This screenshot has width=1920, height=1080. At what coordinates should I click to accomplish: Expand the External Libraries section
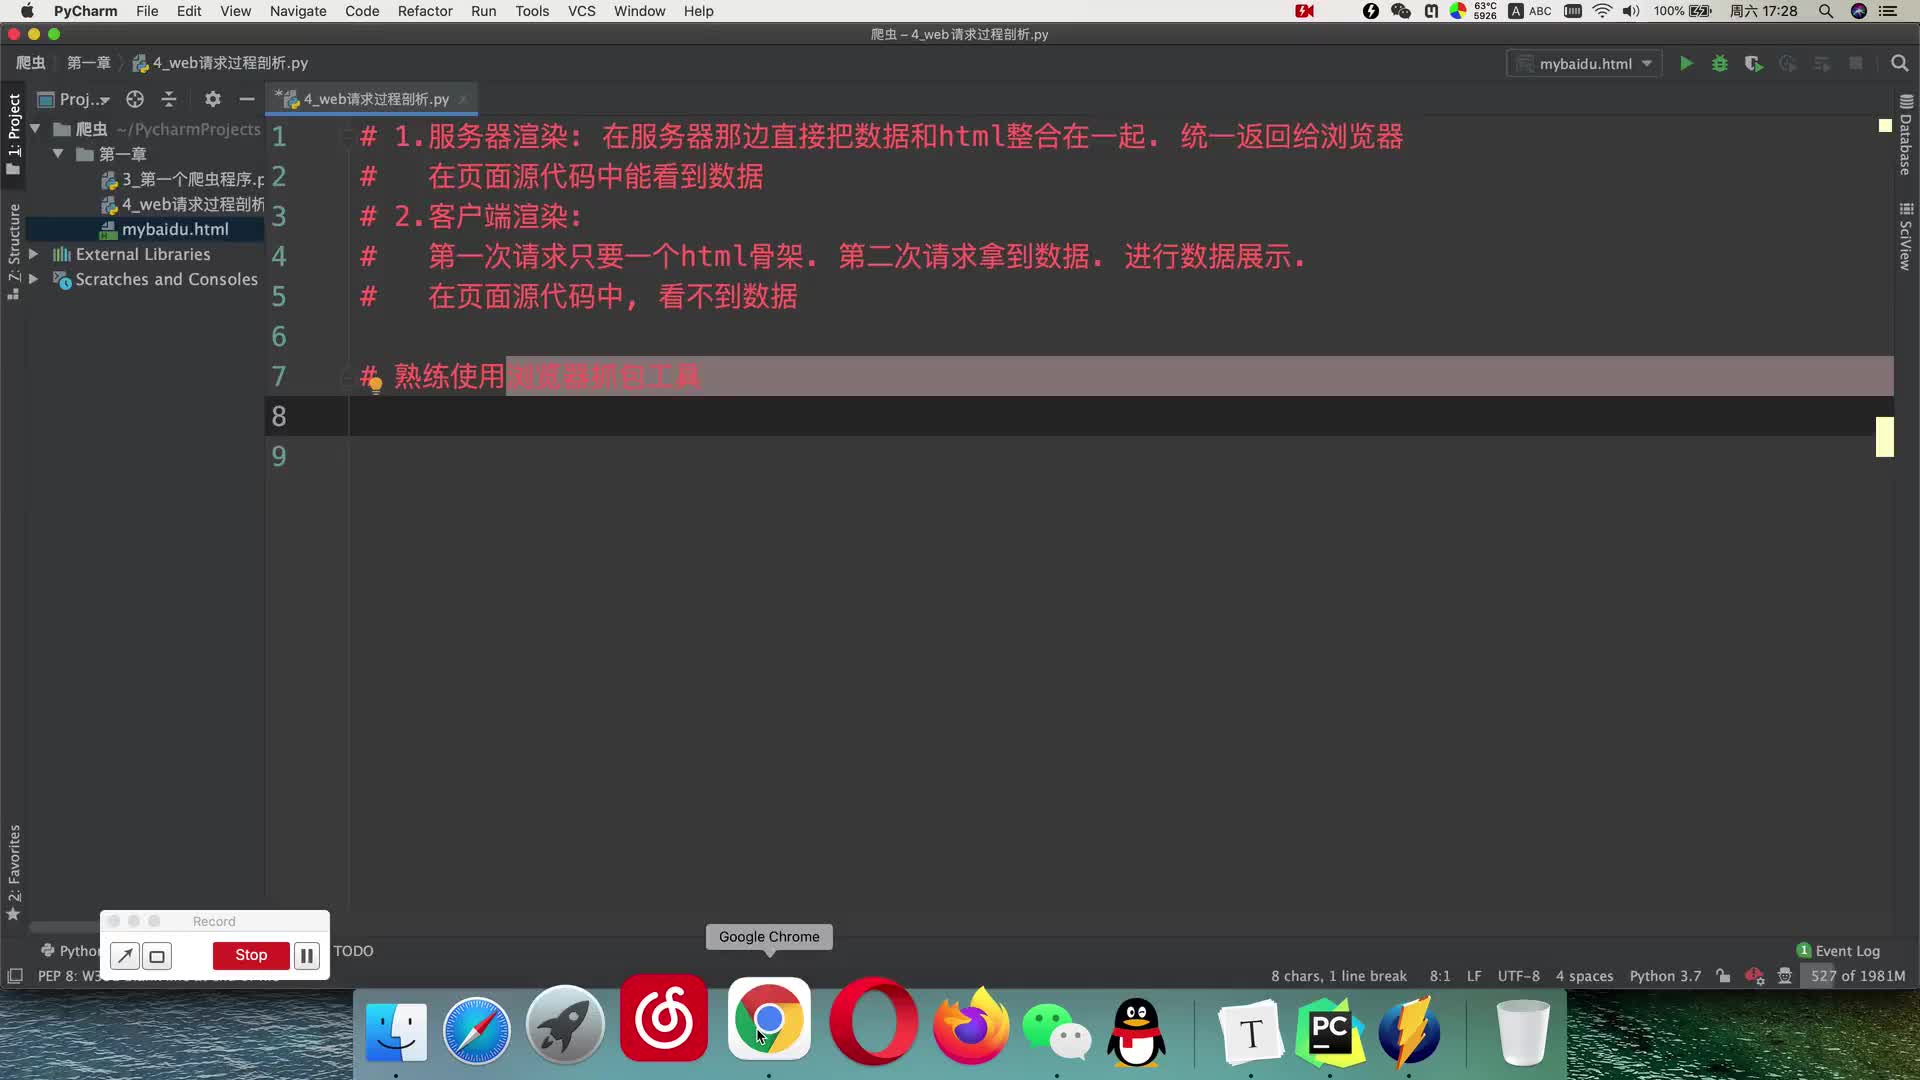[34, 253]
